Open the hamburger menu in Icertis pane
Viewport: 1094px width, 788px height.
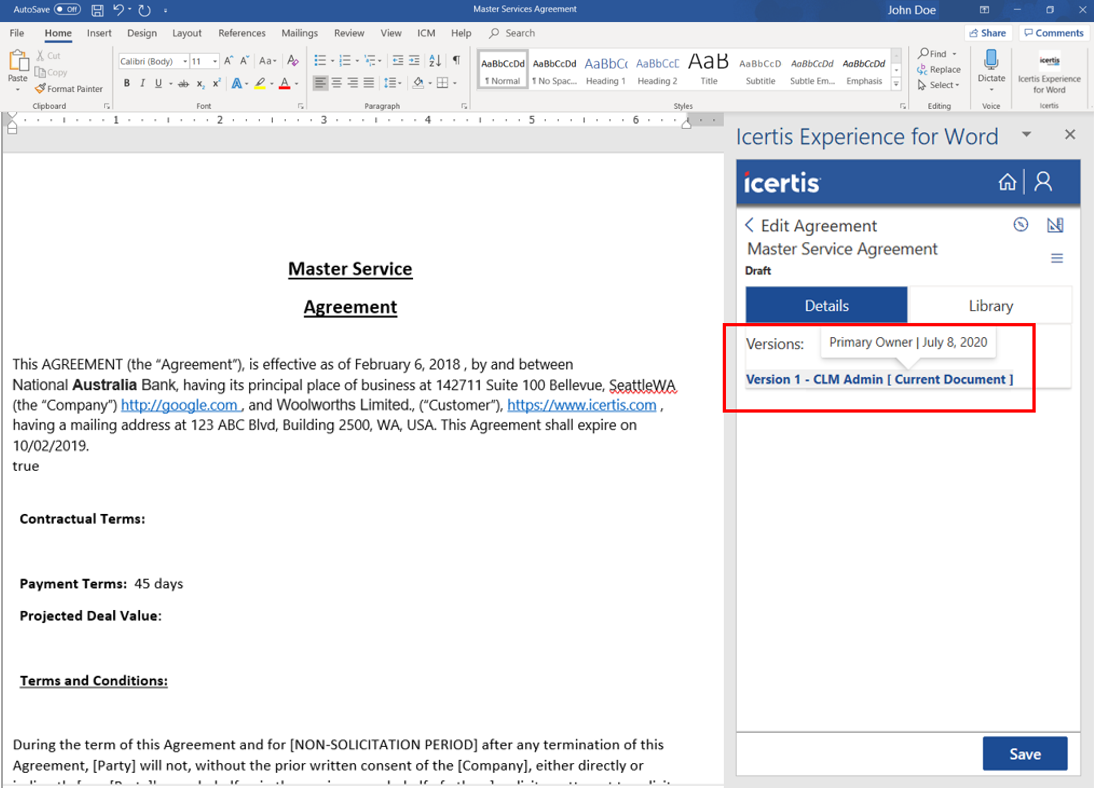click(x=1057, y=258)
